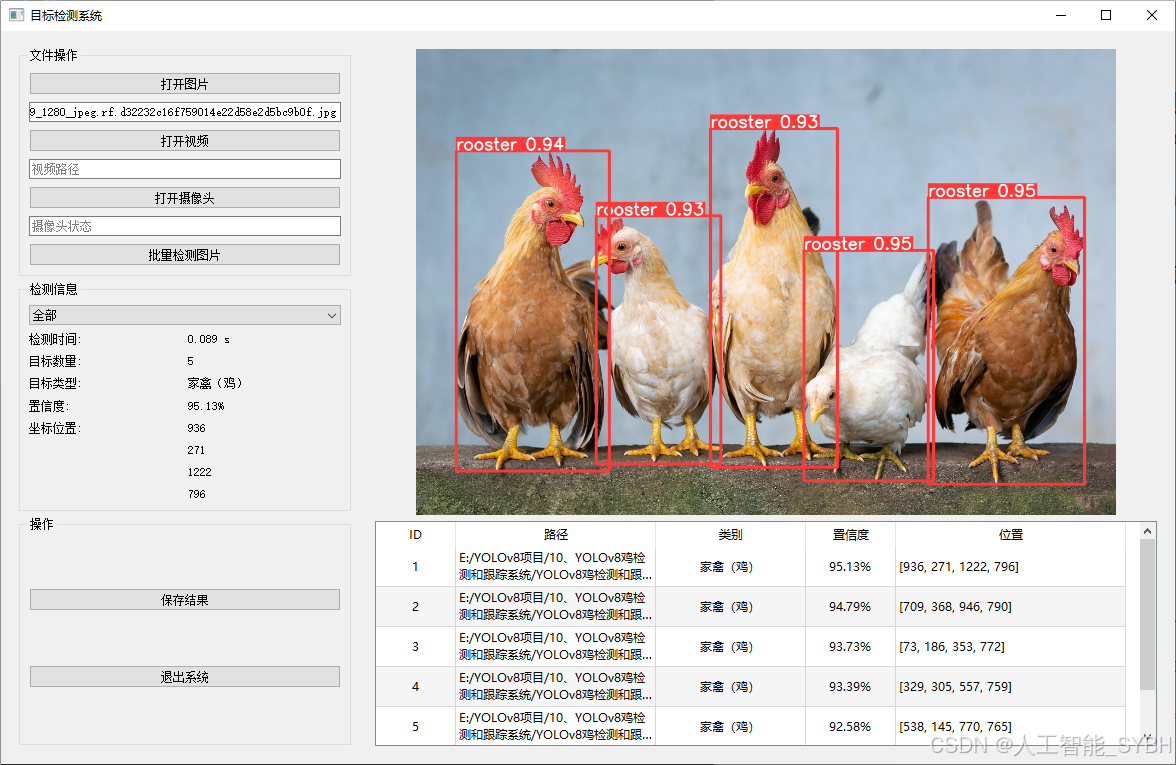The image size is (1176, 765).
Task: Start batch detection with 批量检测图片
Action: click(184, 254)
